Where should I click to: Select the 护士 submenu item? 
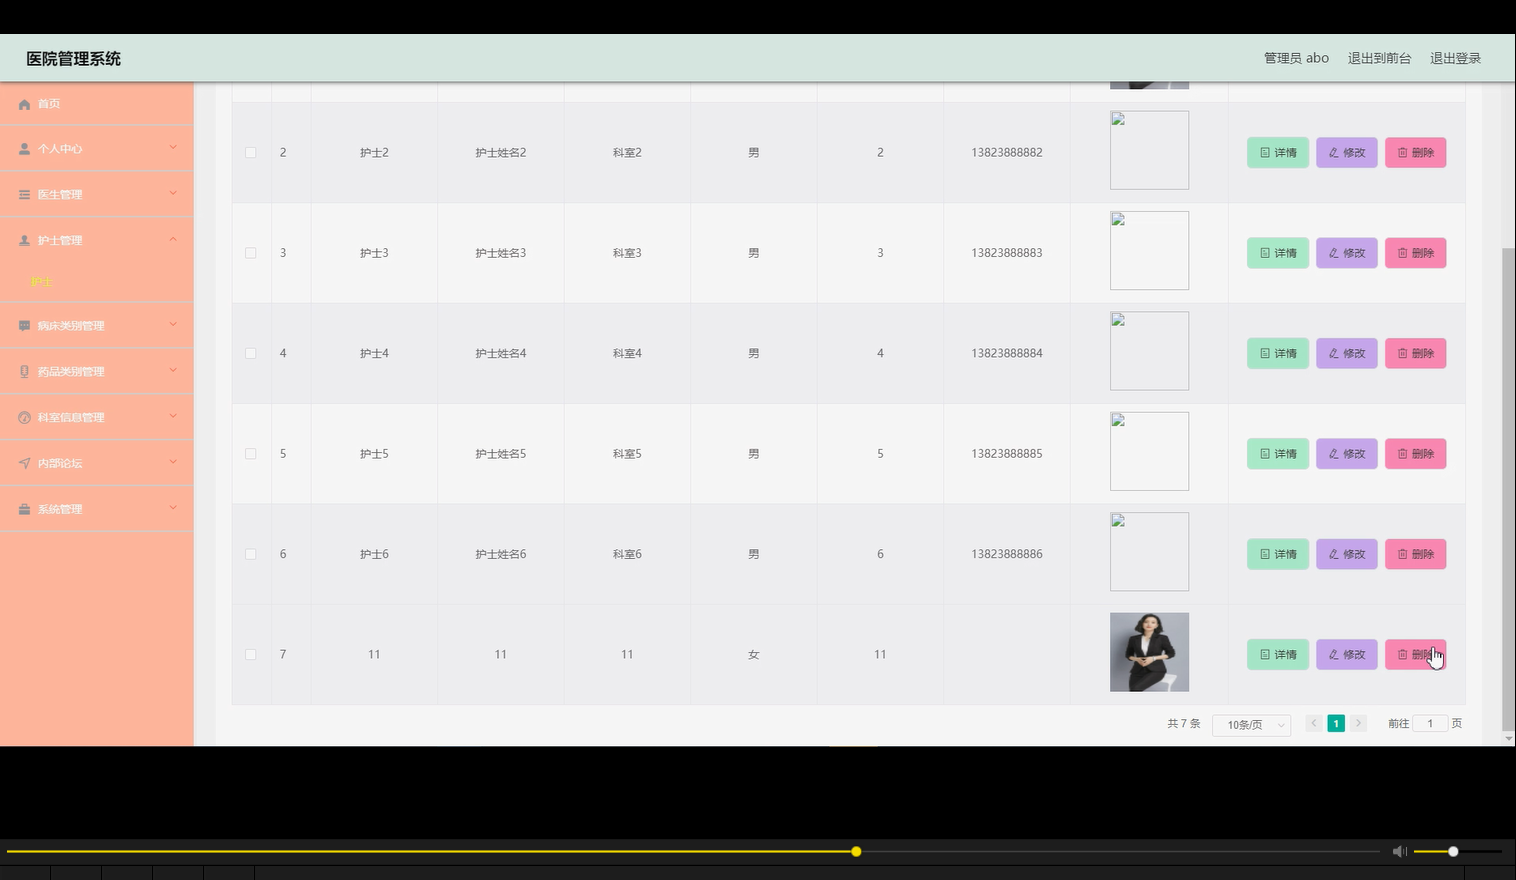click(x=42, y=283)
